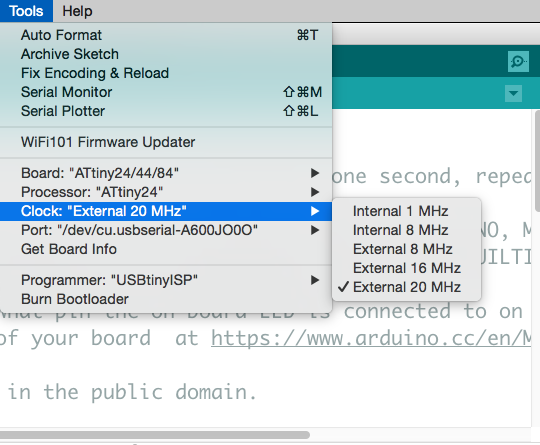Click Burn Bootloader
Viewport: 540px width, 445px height.
[166, 299]
